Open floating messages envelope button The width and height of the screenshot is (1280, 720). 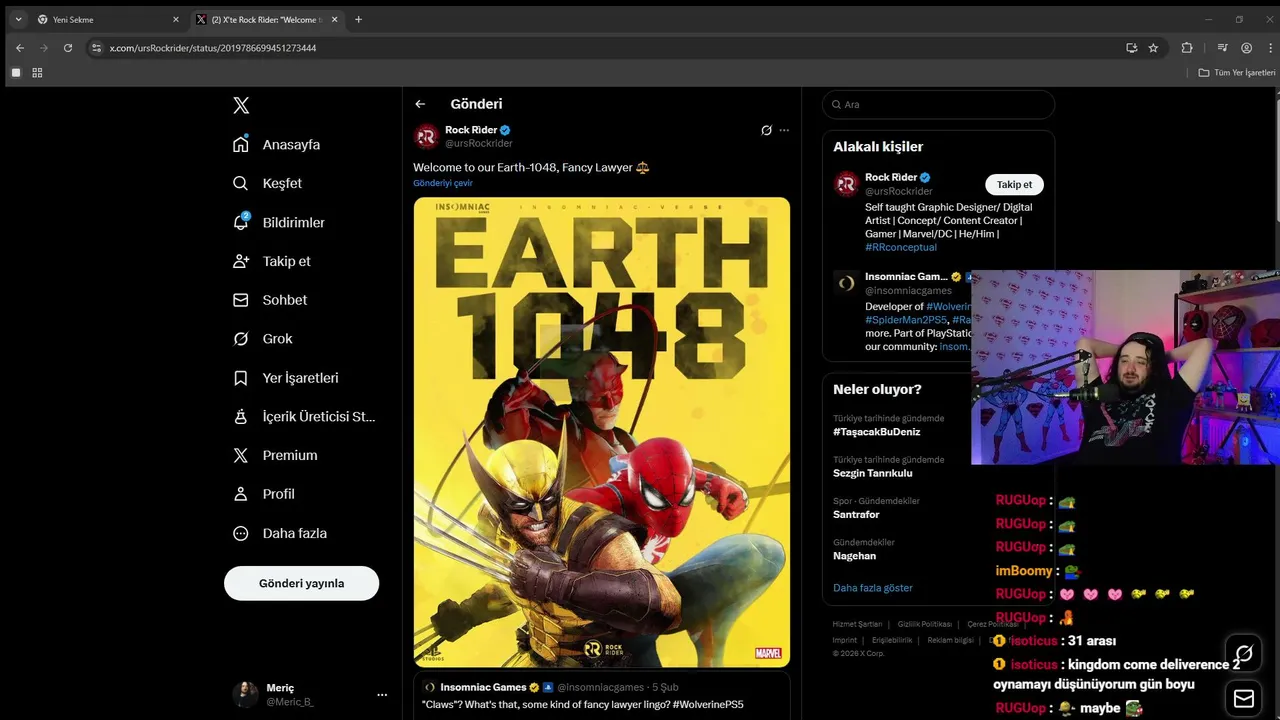[1244, 698]
